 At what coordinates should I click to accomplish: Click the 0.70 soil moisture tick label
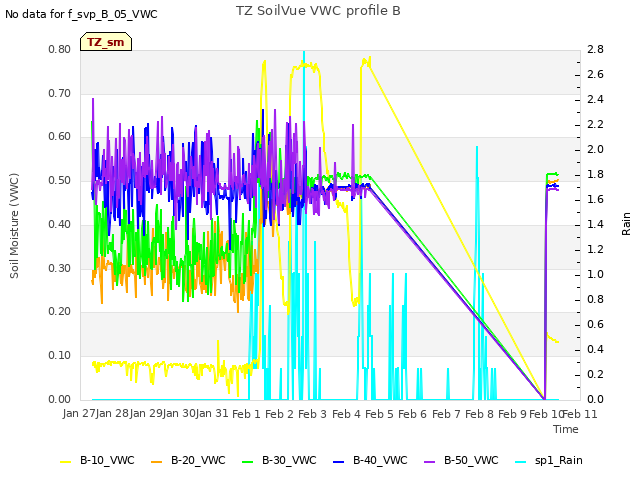tap(60, 93)
